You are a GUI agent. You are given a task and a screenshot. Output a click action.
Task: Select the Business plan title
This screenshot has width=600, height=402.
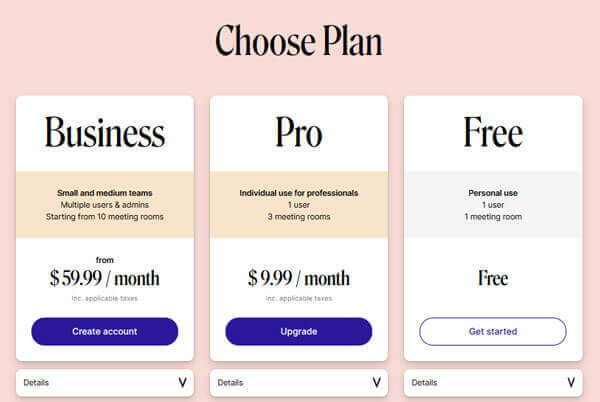click(104, 132)
